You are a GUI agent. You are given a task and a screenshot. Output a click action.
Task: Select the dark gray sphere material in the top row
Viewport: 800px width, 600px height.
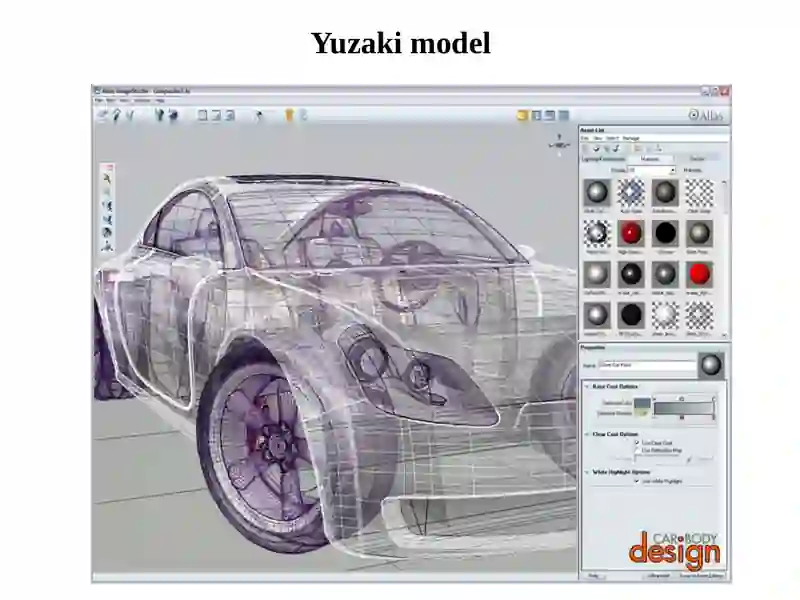pyautogui.click(x=665, y=192)
